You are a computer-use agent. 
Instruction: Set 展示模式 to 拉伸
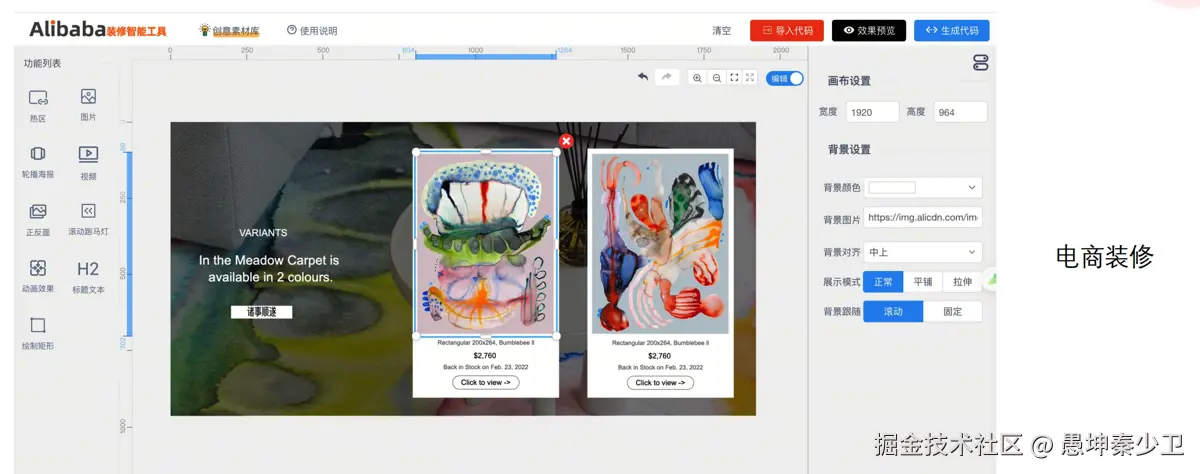pyautogui.click(x=962, y=282)
